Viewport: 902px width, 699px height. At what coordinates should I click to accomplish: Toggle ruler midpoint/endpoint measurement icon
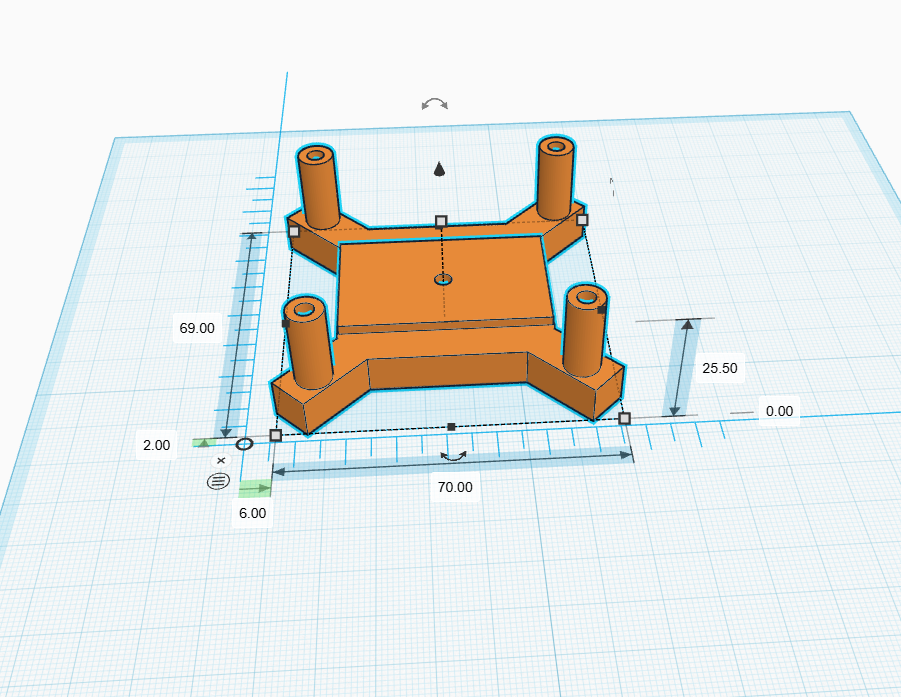point(219,481)
